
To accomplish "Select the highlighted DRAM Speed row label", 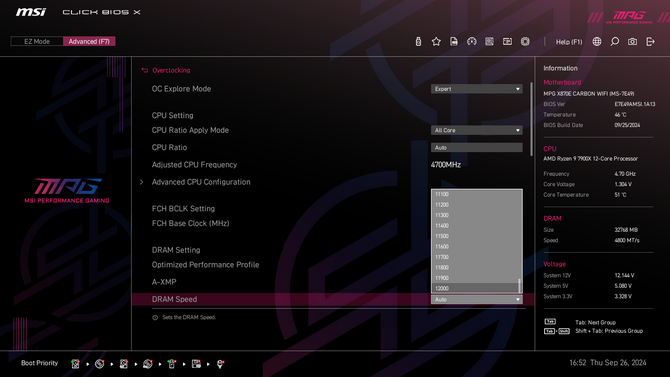I will (174, 300).
